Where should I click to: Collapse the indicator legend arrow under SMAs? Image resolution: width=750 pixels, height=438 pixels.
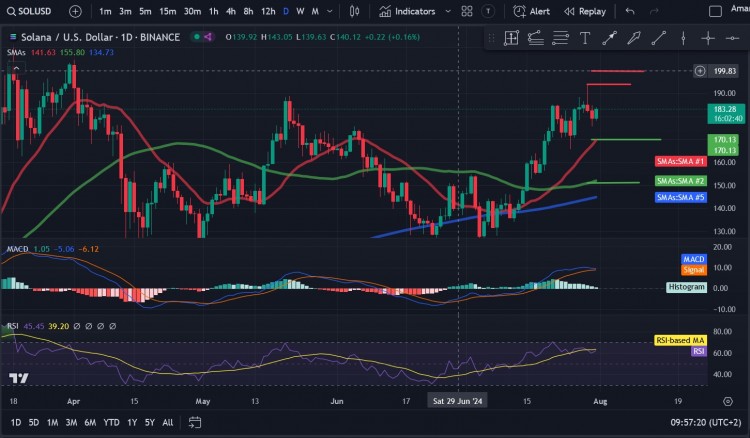pyautogui.click(x=16, y=68)
